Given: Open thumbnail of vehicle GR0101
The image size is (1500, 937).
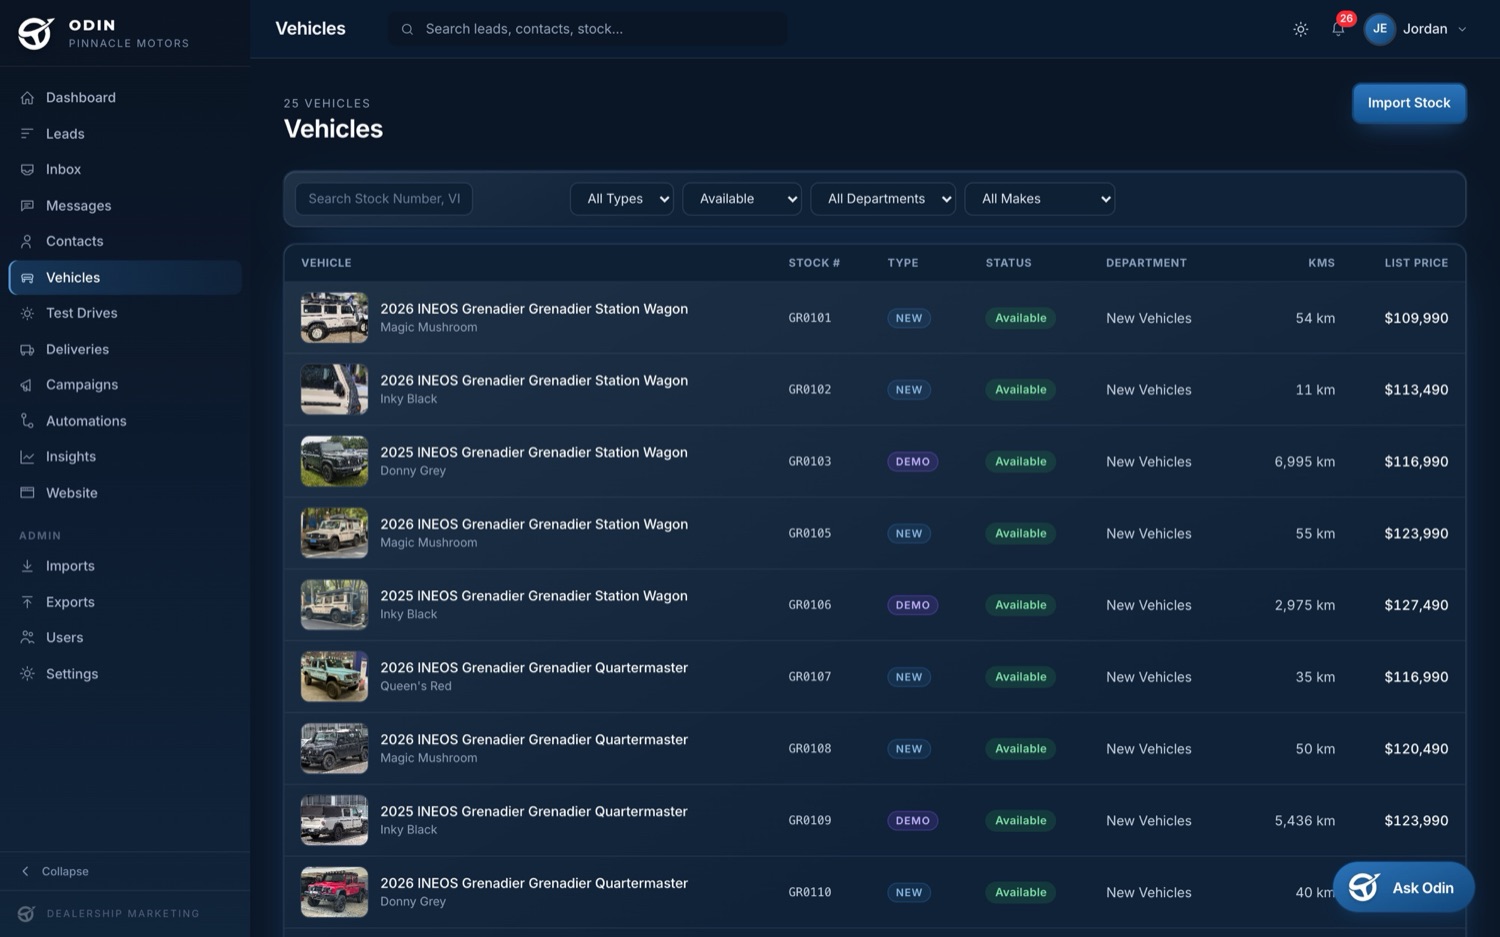Looking at the screenshot, I should pos(334,318).
